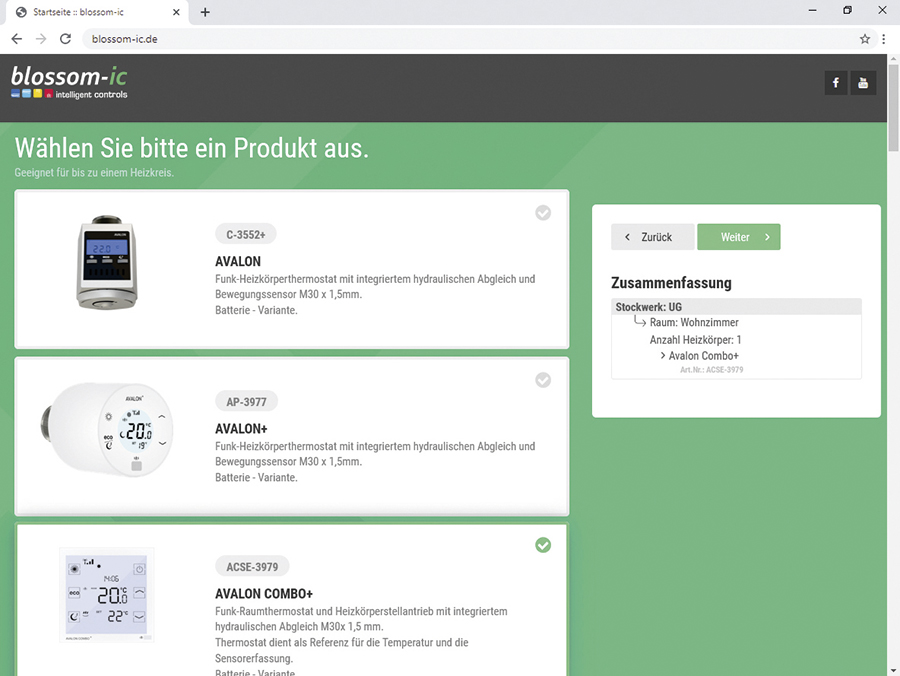Click the page vertical scrollbar thumb
900x676 pixels.
coord(893,107)
